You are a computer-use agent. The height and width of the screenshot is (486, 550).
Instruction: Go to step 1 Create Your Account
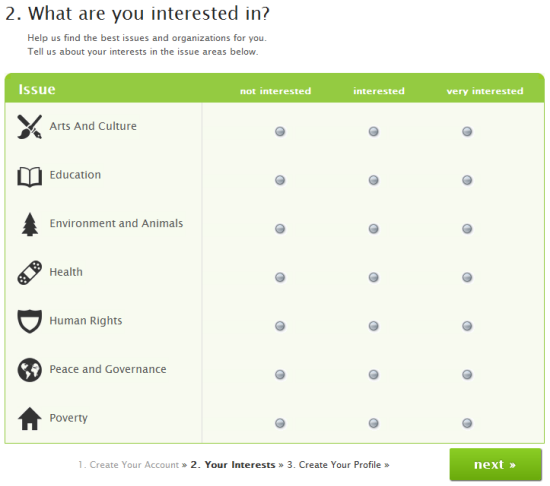point(128,465)
